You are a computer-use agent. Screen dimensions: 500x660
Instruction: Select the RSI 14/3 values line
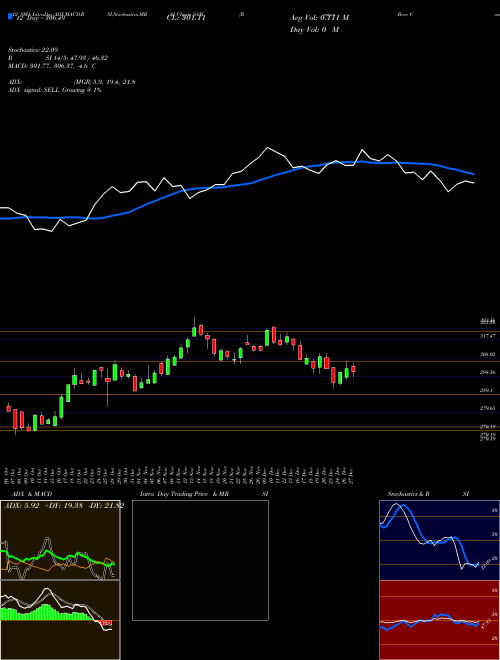(58, 58)
